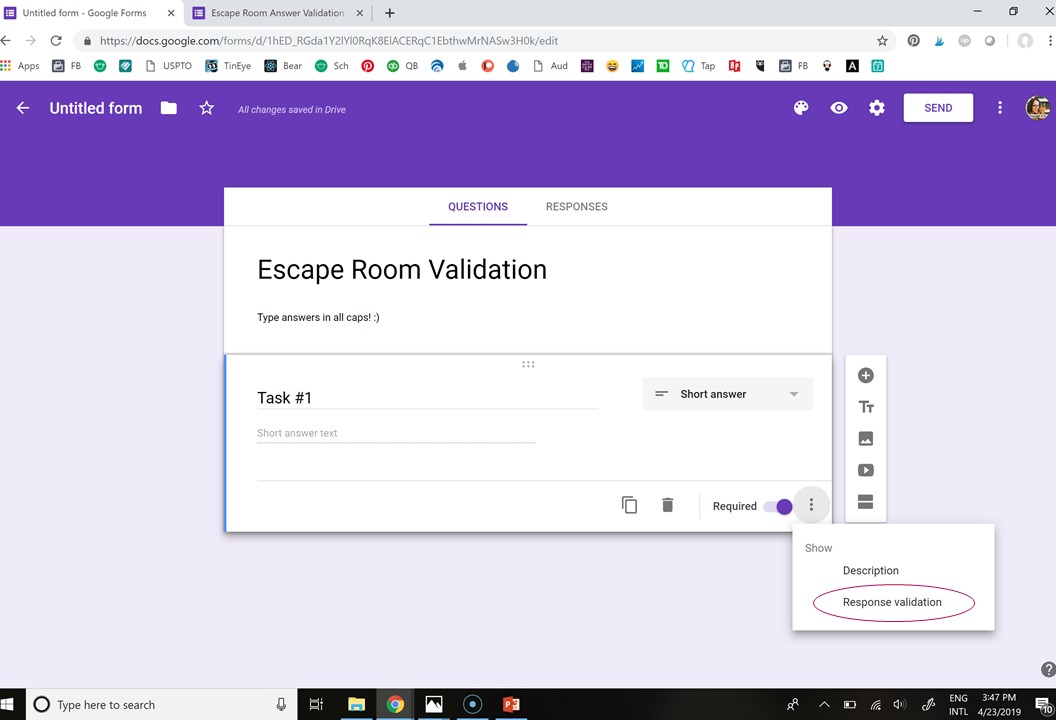This screenshot has height=720, width=1056.
Task: Add a new section
Action: 865,502
